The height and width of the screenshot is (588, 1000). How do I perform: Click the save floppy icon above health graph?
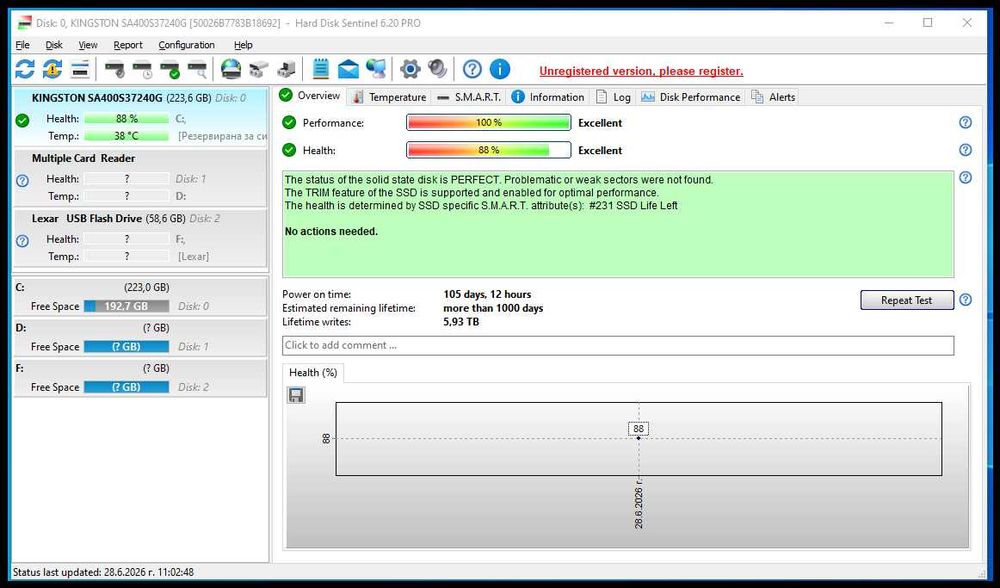tap(296, 395)
